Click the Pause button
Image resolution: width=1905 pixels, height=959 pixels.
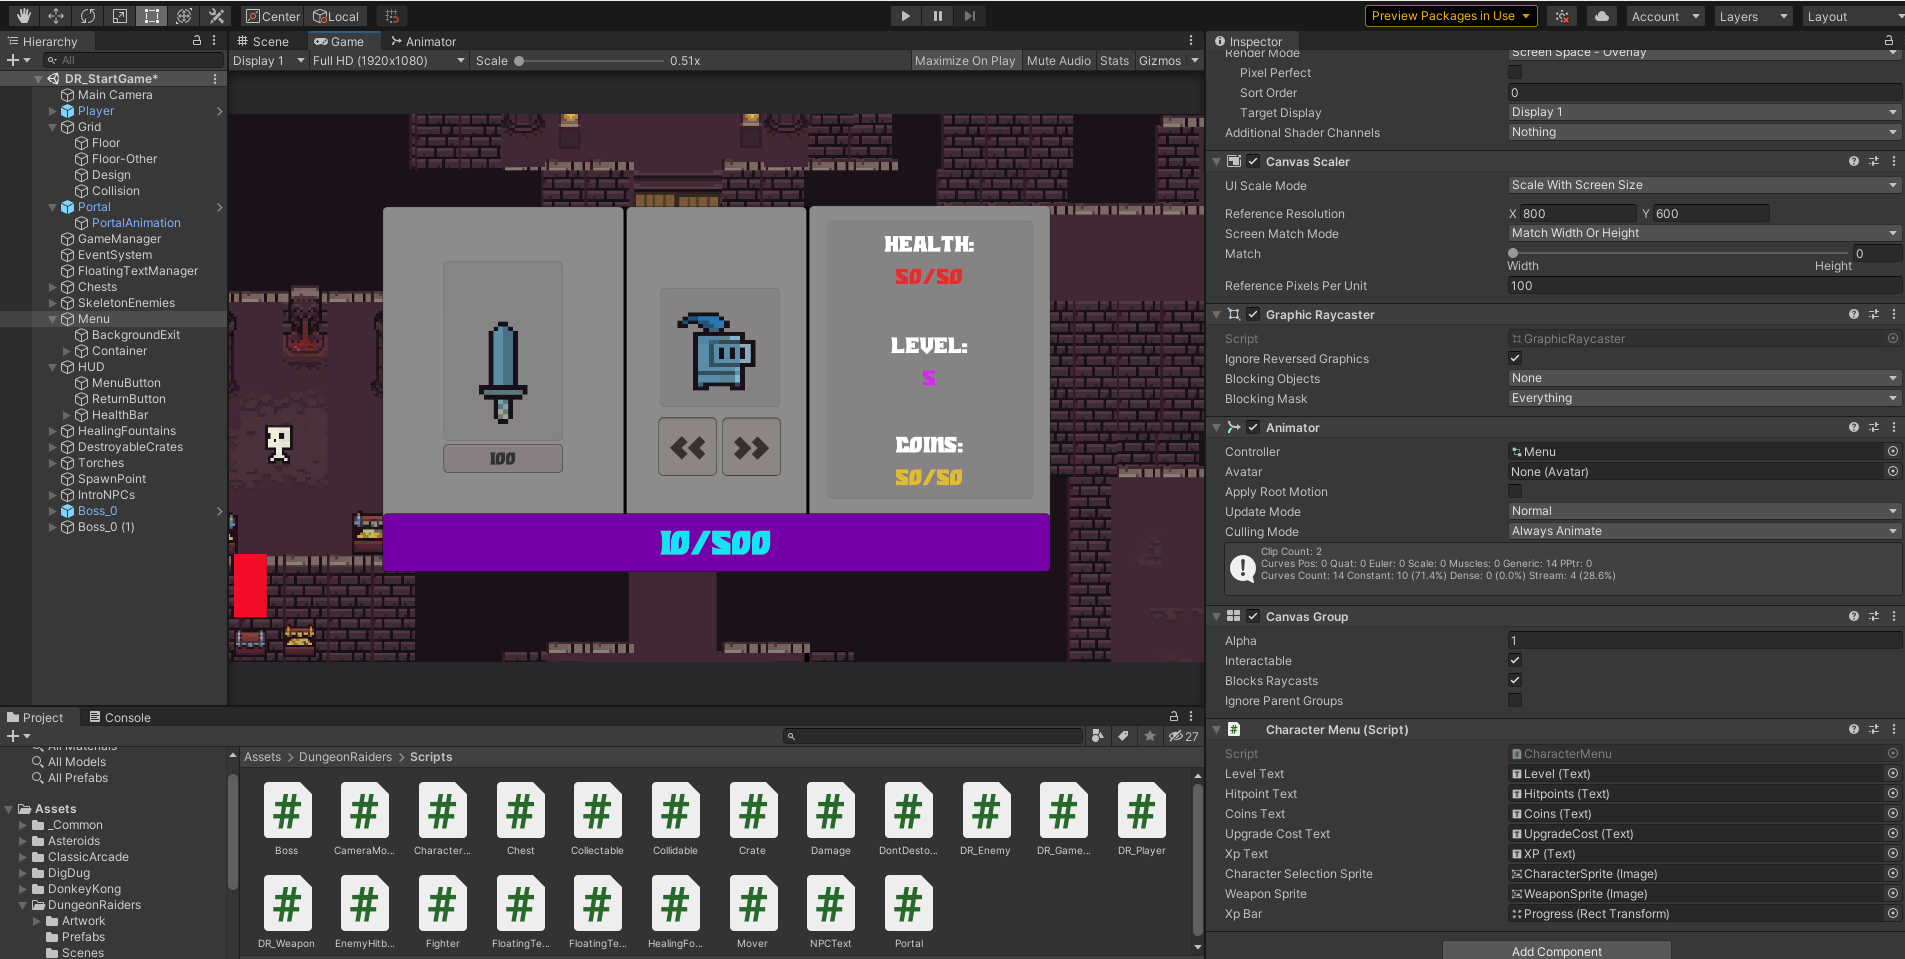[x=937, y=16]
